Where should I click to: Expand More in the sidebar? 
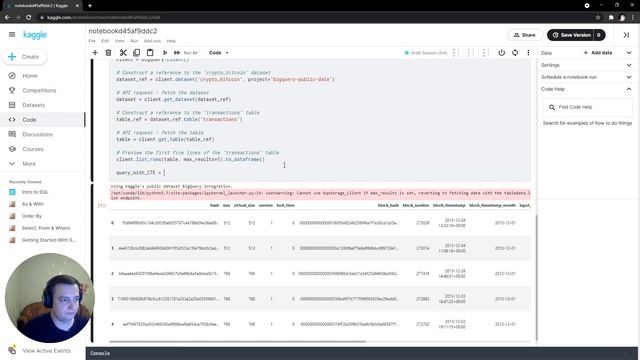pyautogui.click(x=29, y=164)
